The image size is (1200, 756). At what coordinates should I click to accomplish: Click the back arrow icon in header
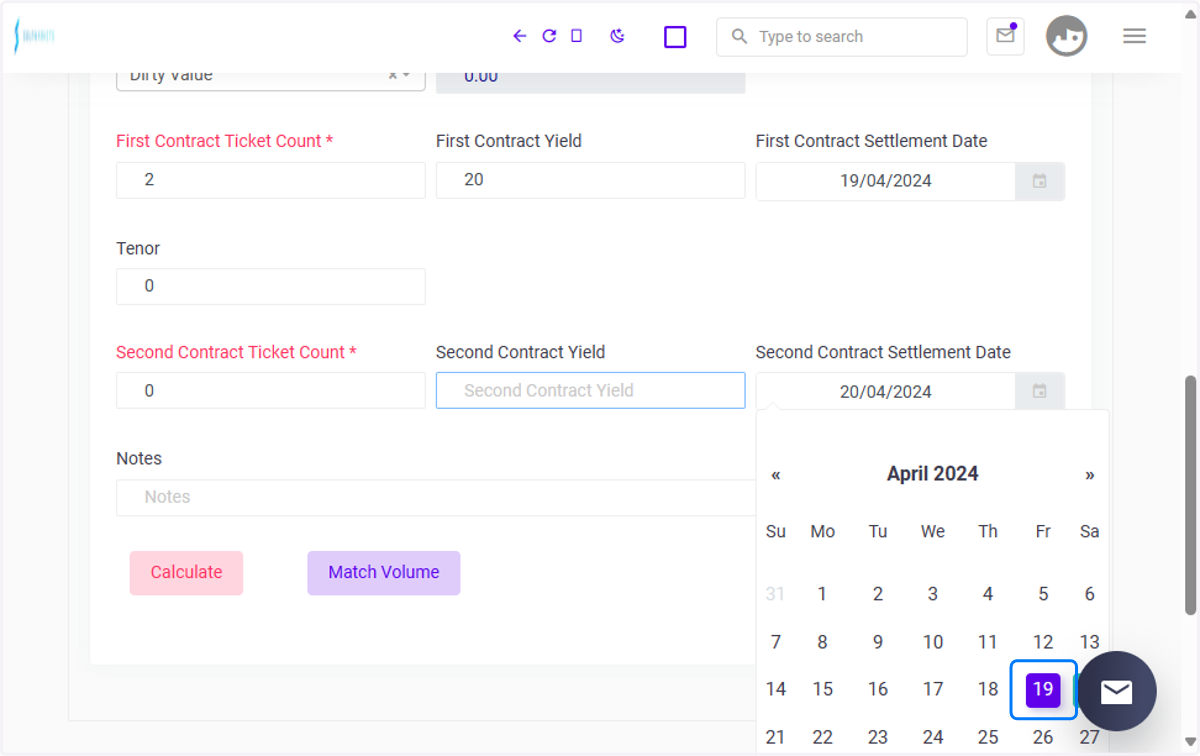pyautogui.click(x=519, y=36)
